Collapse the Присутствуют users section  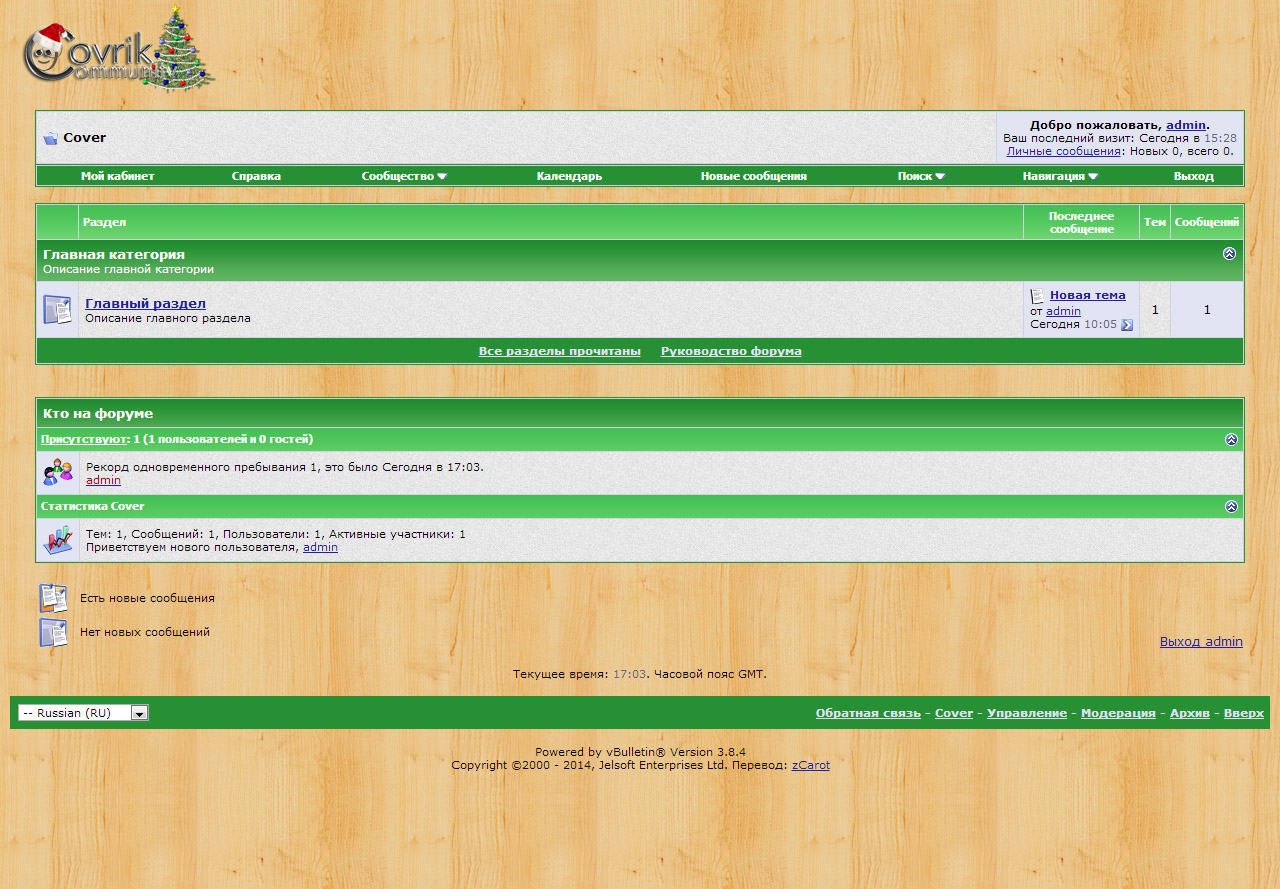click(1231, 439)
